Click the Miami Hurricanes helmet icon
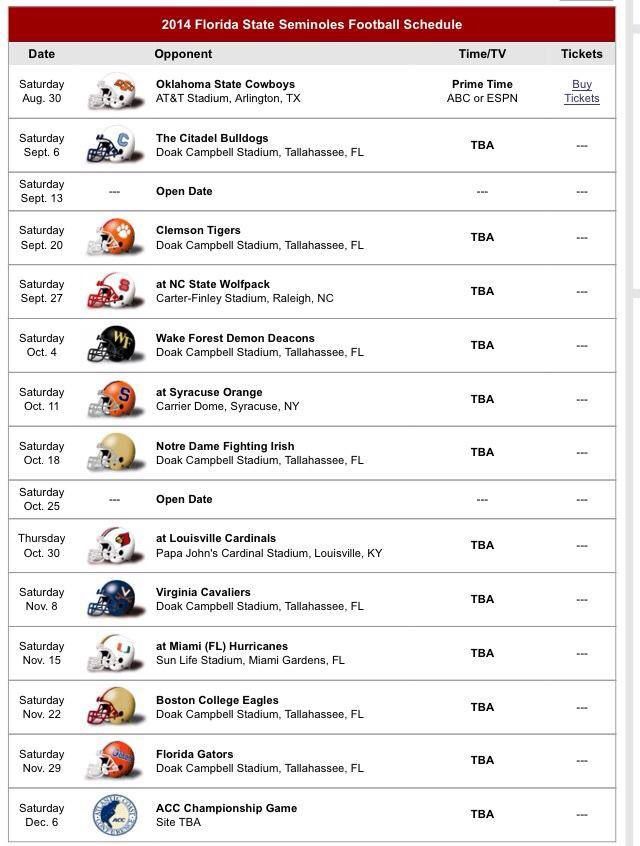This screenshot has width=640, height=846. click(115, 653)
